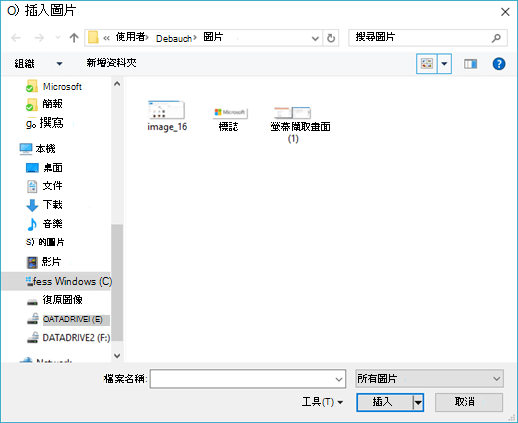
Task: Select the DATADRIVE2 (F:) drive
Action: coord(68,338)
